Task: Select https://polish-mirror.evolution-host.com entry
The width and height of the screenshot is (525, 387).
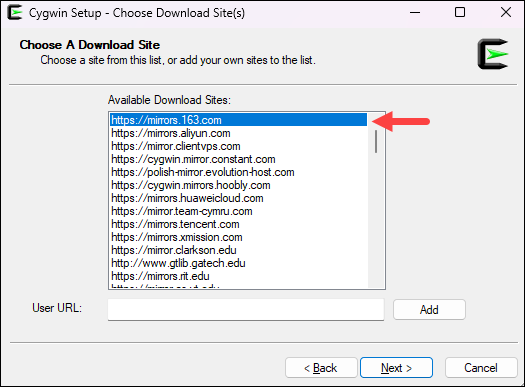Action: [239, 172]
